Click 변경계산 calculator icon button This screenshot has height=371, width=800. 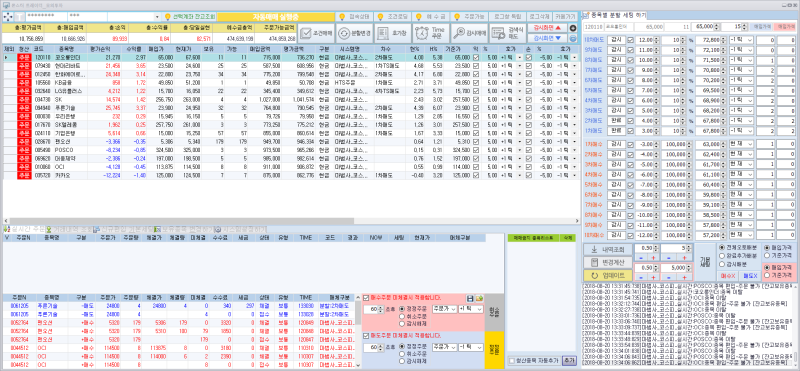click(x=607, y=262)
